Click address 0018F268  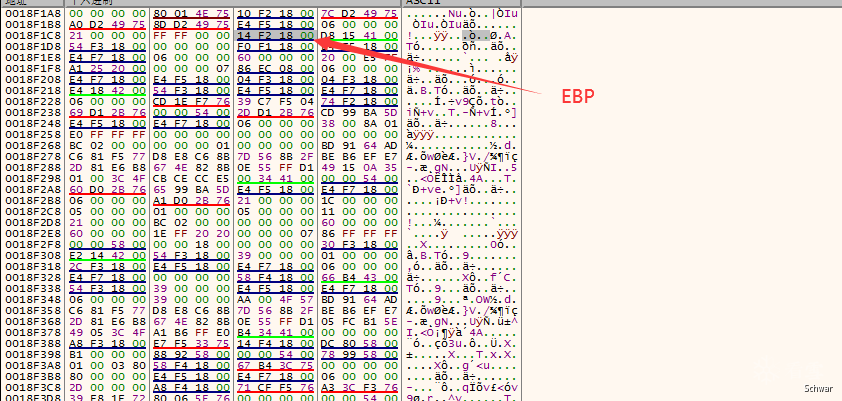pos(32,145)
